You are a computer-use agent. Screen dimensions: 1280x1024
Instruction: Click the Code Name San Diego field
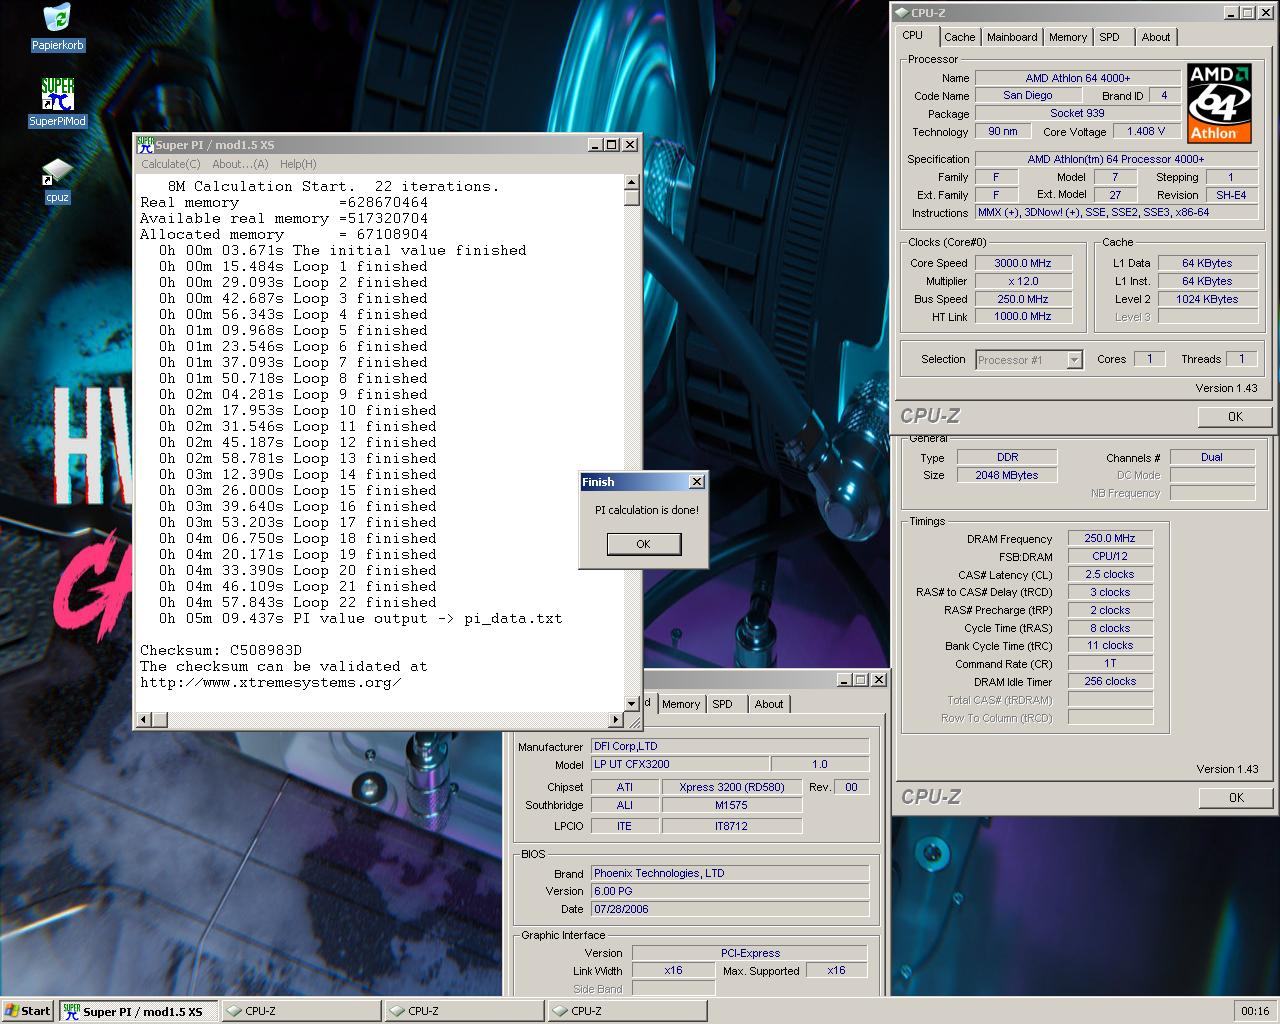[x=1028, y=96]
